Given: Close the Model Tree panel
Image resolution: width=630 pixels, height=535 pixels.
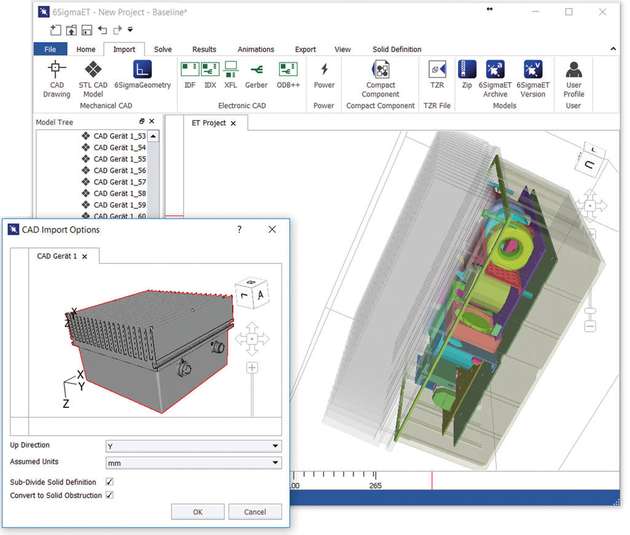Looking at the screenshot, I should click(x=151, y=121).
